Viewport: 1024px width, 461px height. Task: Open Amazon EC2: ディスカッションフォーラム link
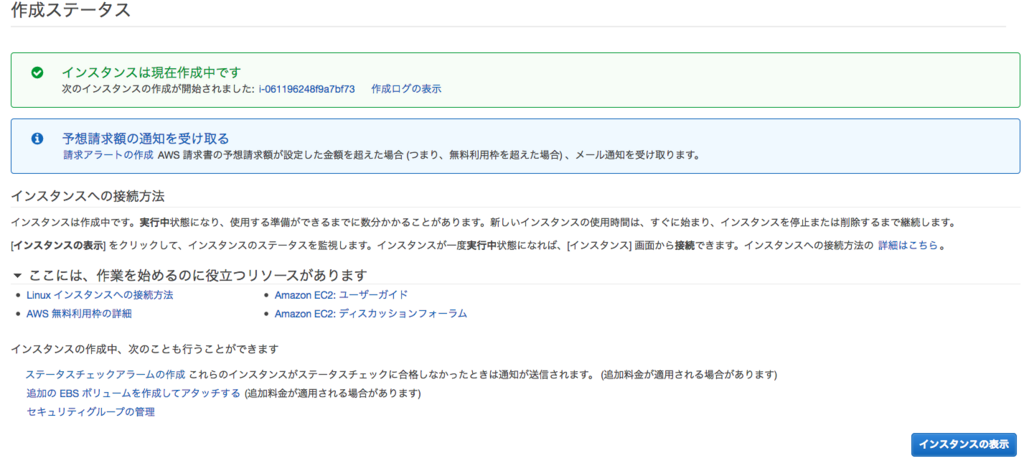[x=371, y=313]
